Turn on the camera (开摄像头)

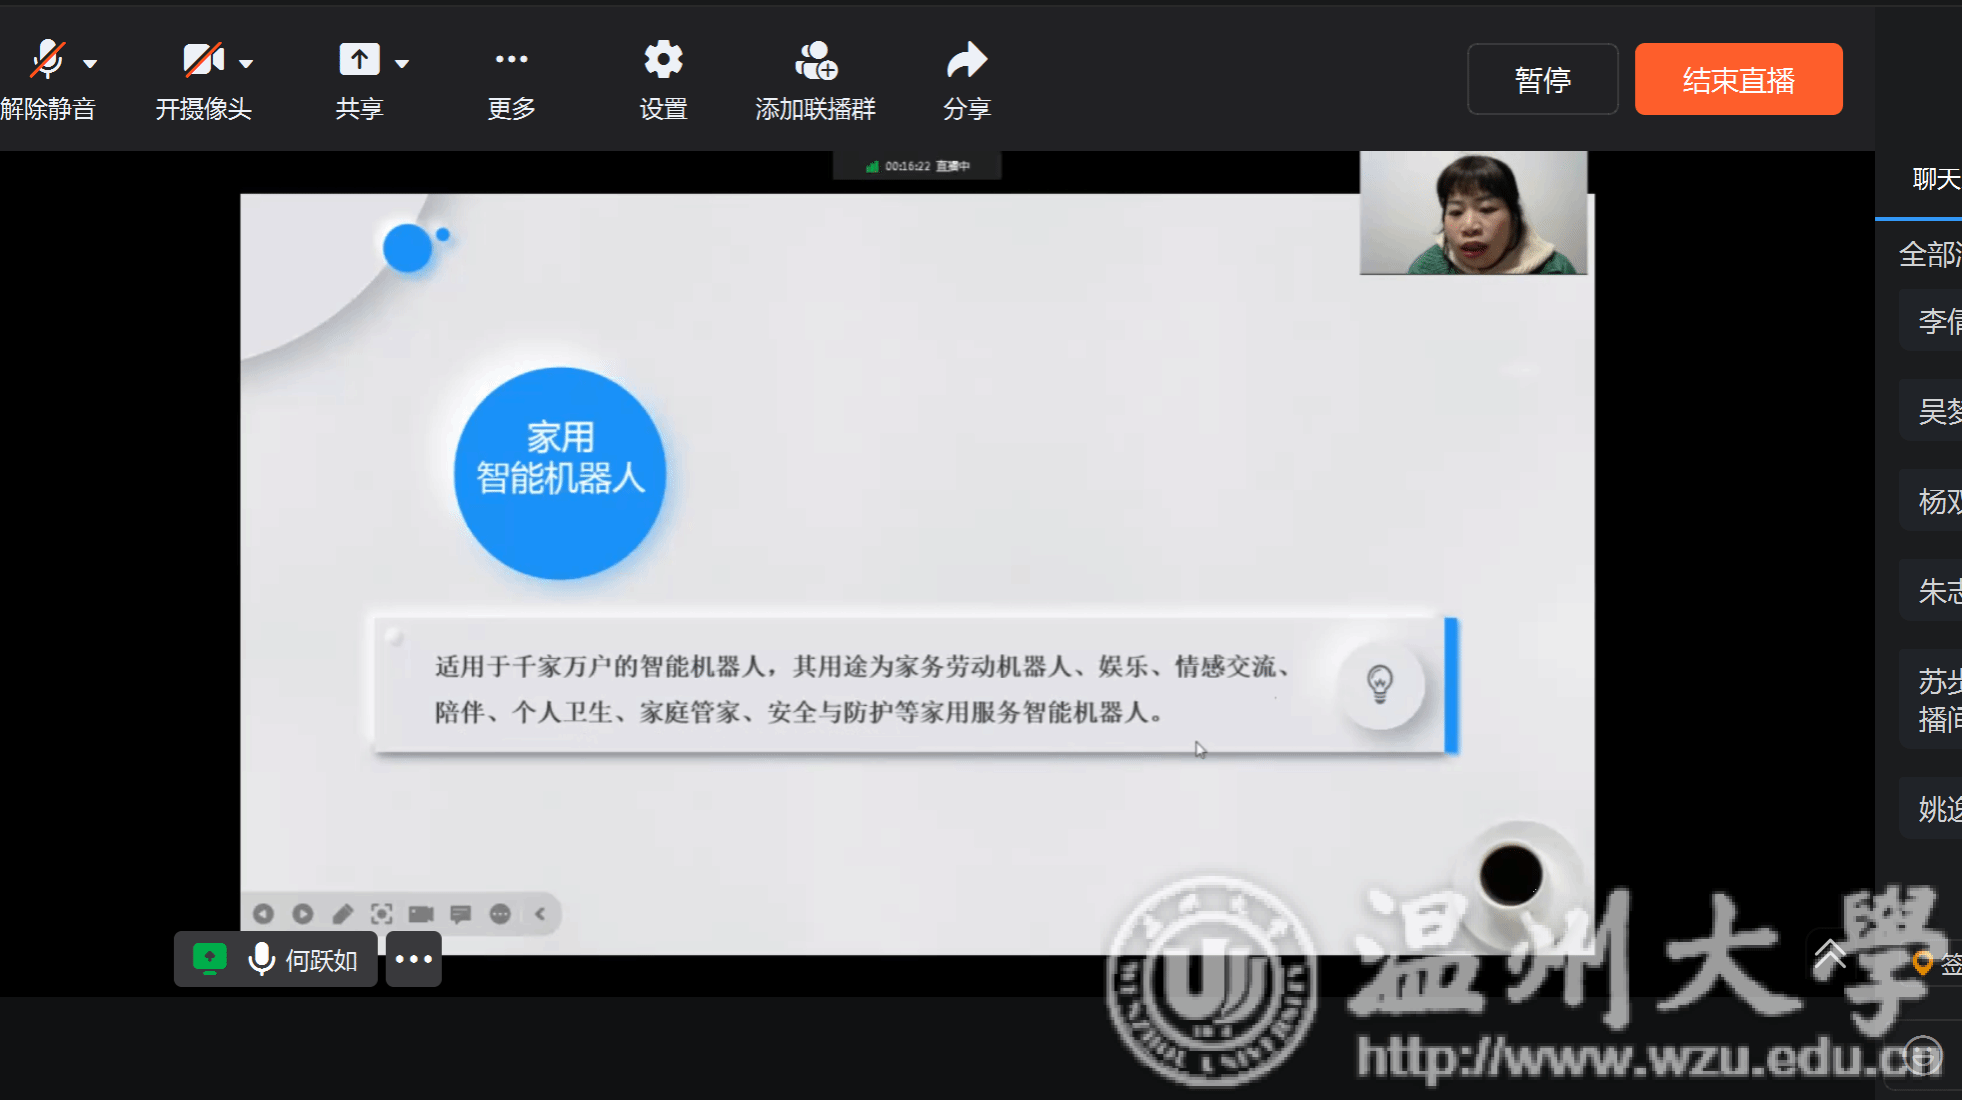202,62
